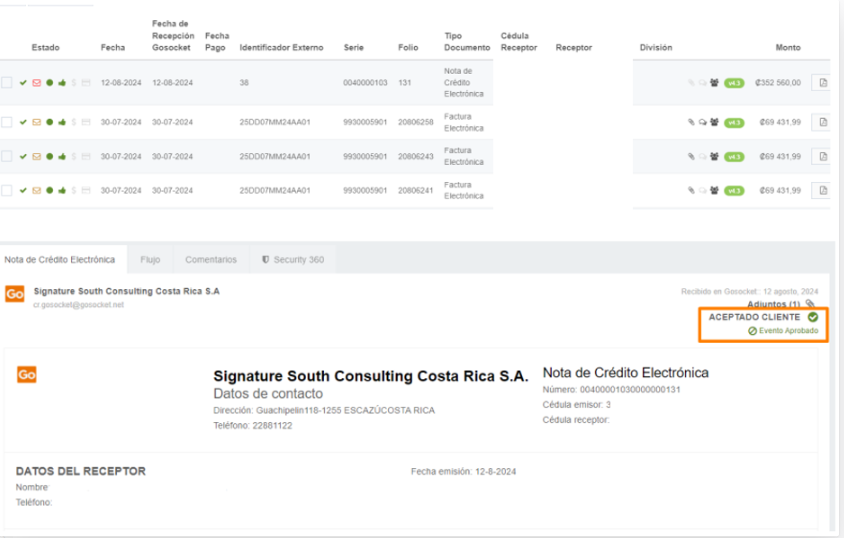Open the PDF document for folio 131
The width and height of the screenshot is (844, 538).
click(x=822, y=82)
